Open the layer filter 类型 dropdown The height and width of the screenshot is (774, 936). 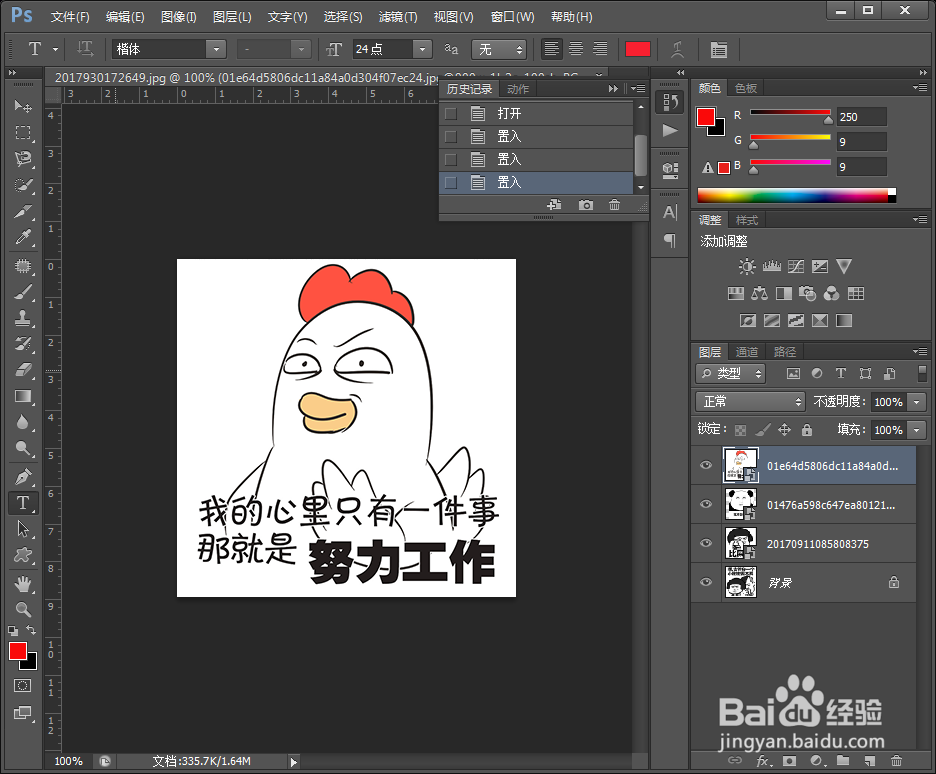(730, 374)
